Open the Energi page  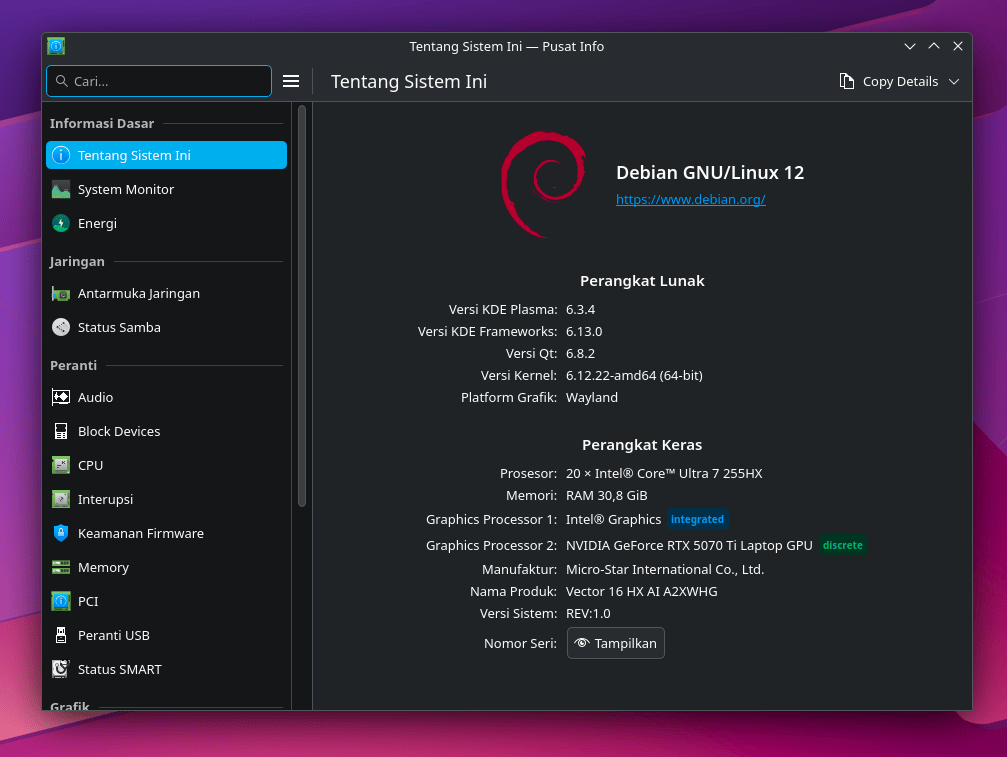tap(166, 223)
